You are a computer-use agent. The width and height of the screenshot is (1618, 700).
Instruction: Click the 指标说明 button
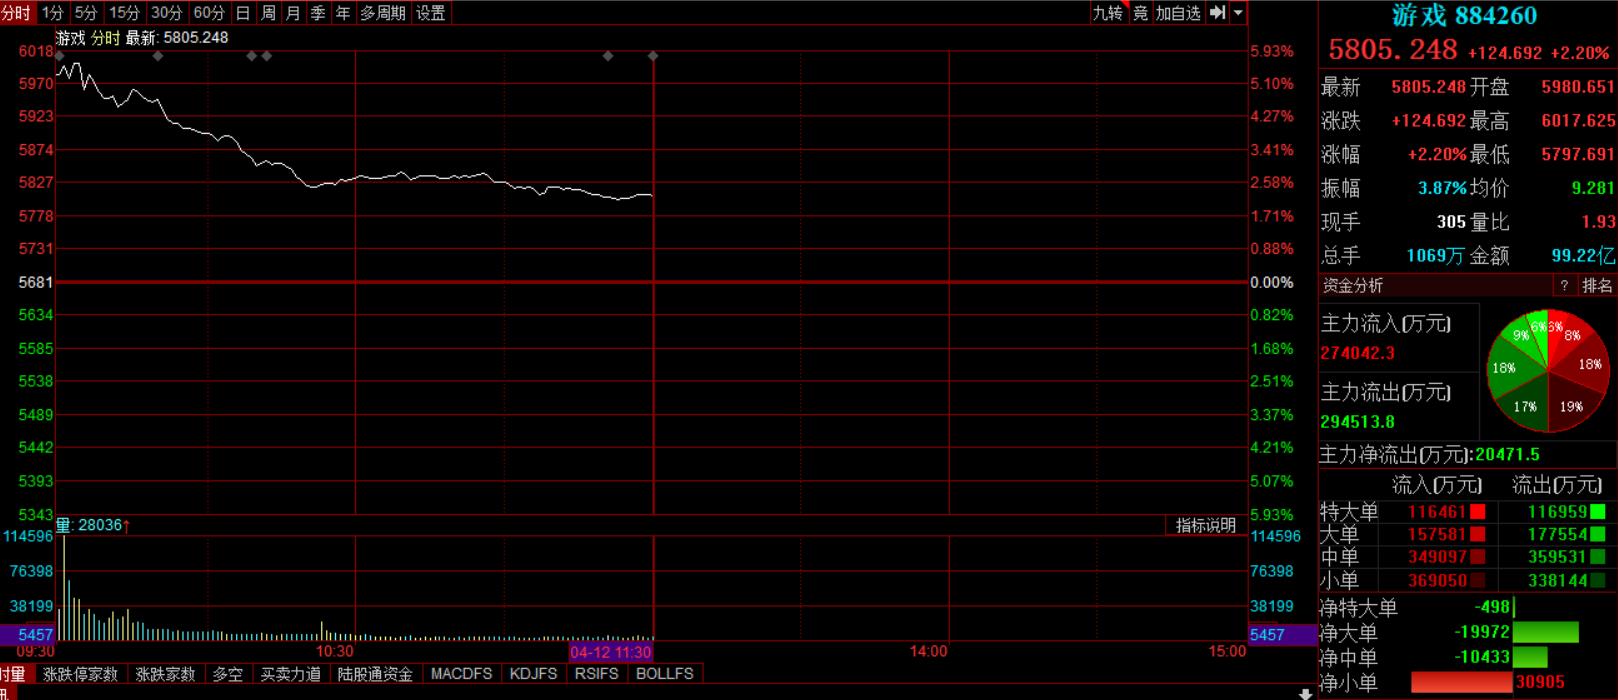tap(1206, 526)
